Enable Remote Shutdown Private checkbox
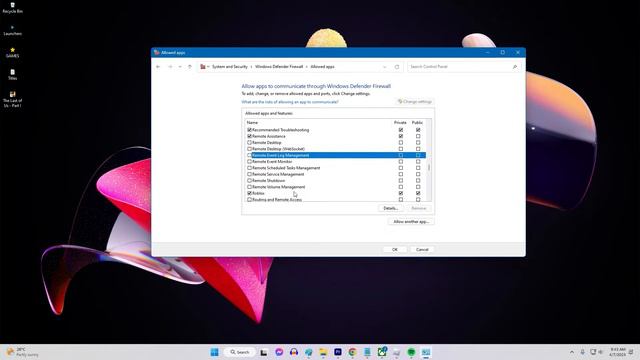This screenshot has height=360, width=640. pos(401,180)
